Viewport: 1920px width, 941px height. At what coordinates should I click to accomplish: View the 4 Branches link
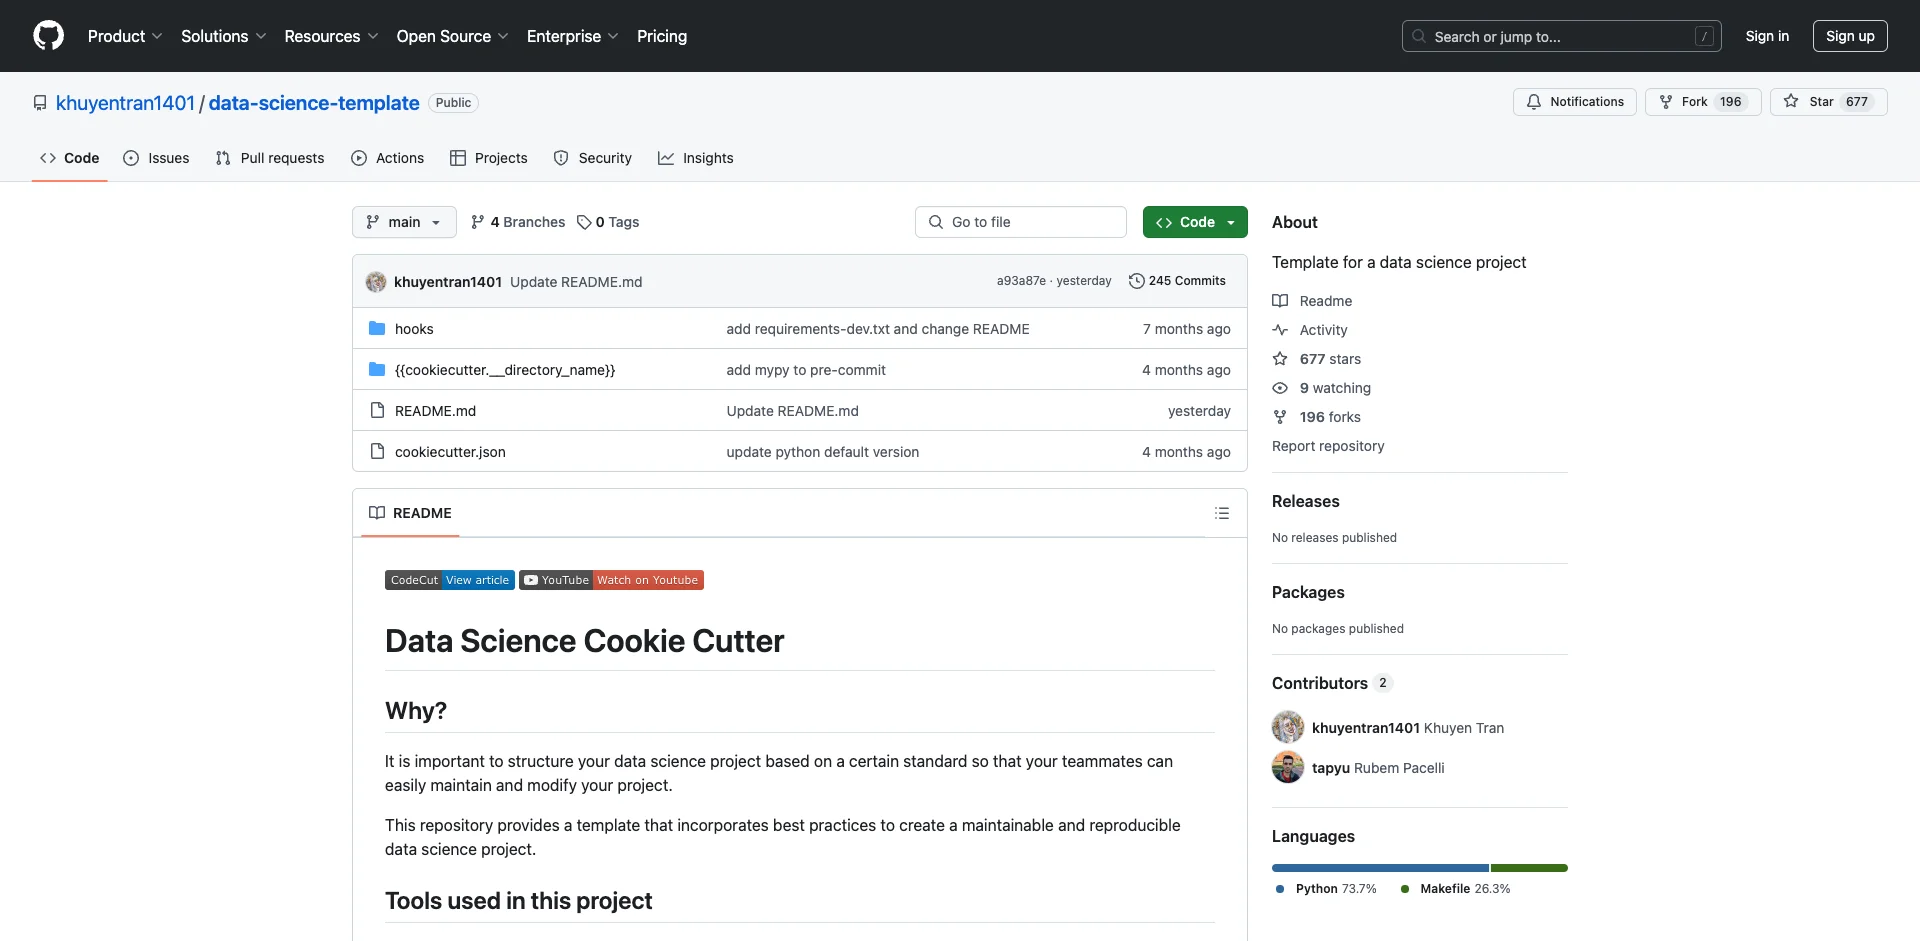coord(518,222)
